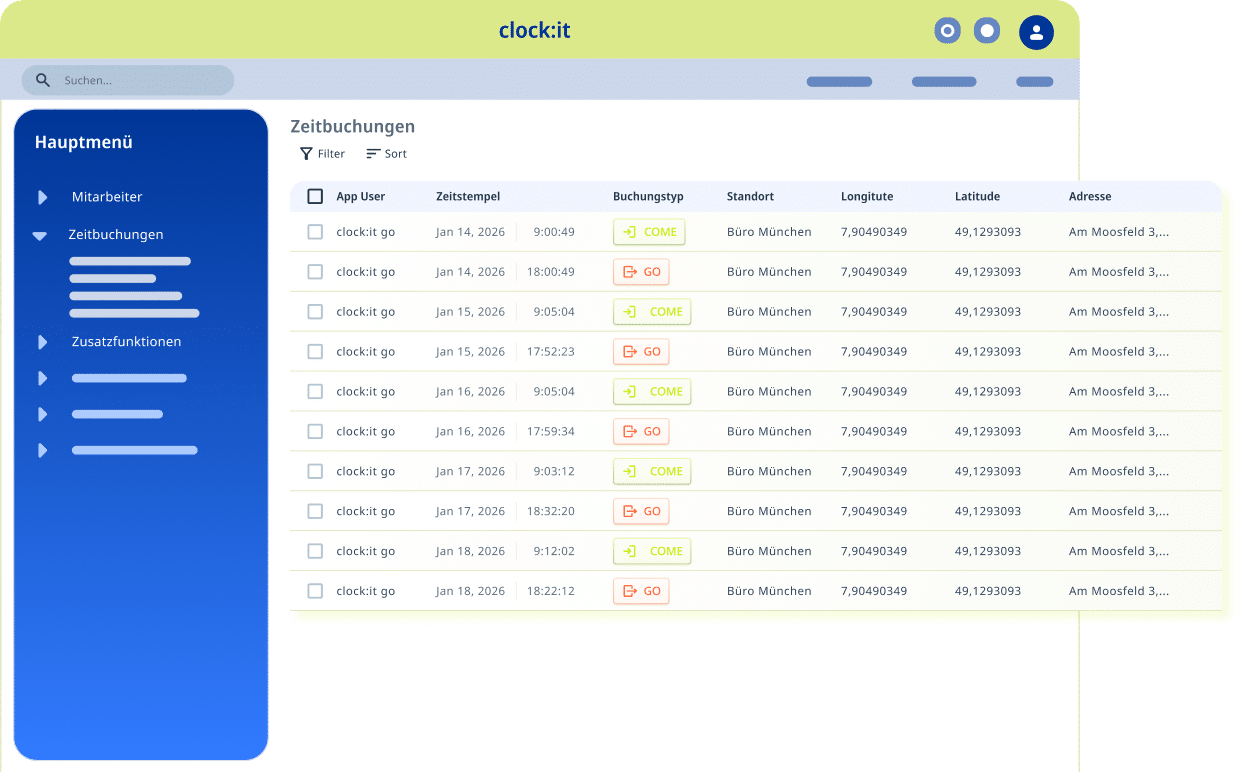
Task: Click the Buchungstyp column header
Action: click(648, 197)
